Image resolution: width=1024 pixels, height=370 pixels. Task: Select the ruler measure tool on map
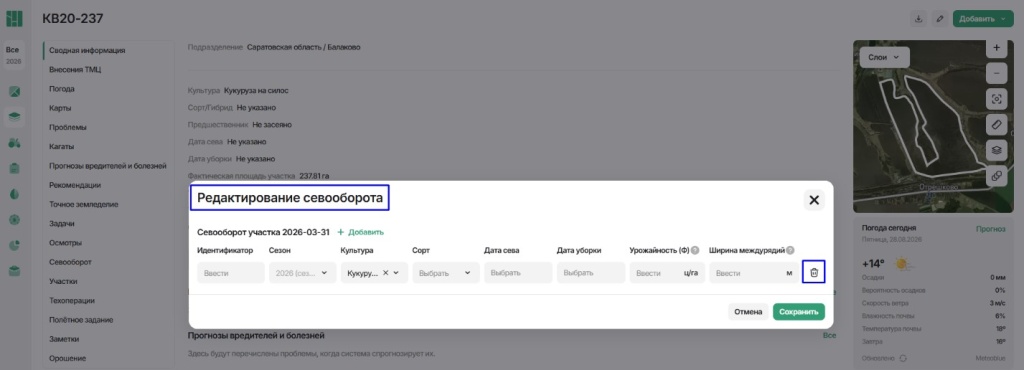click(x=996, y=124)
